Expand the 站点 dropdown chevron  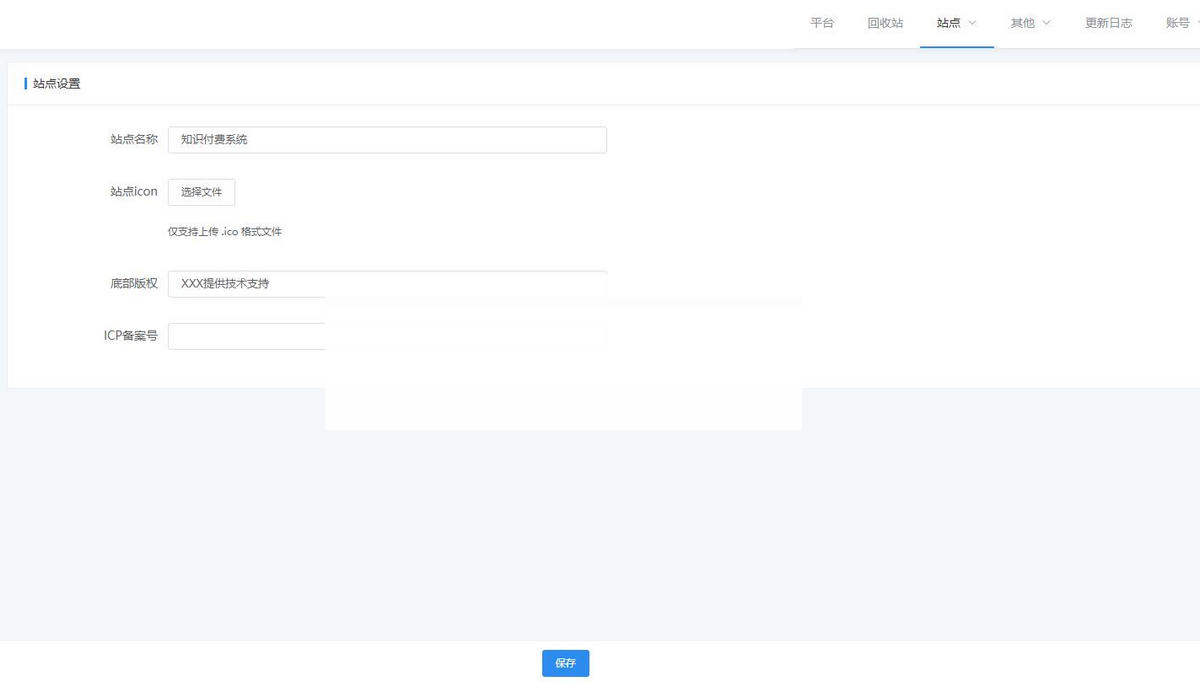972,23
